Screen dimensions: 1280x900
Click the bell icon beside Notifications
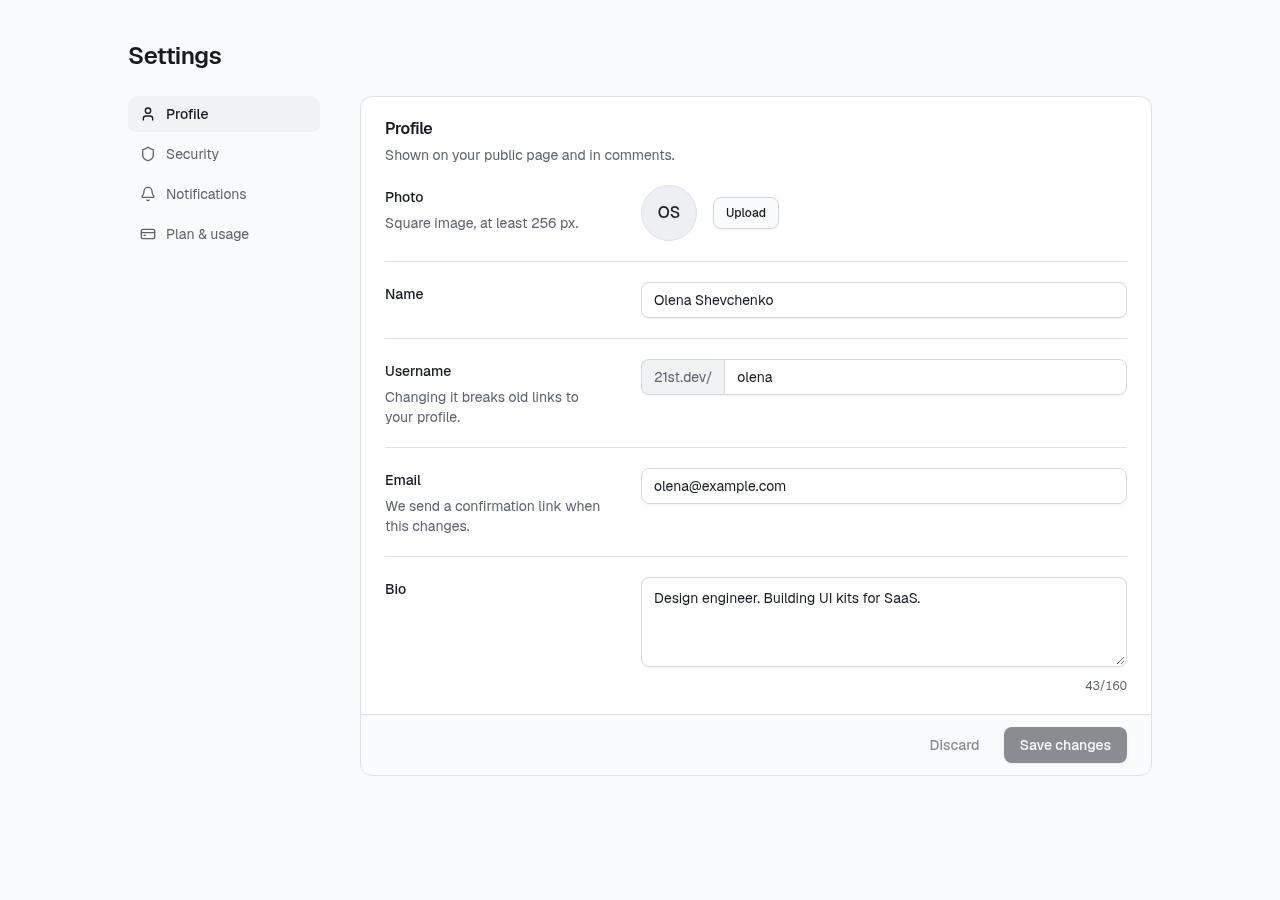click(148, 194)
